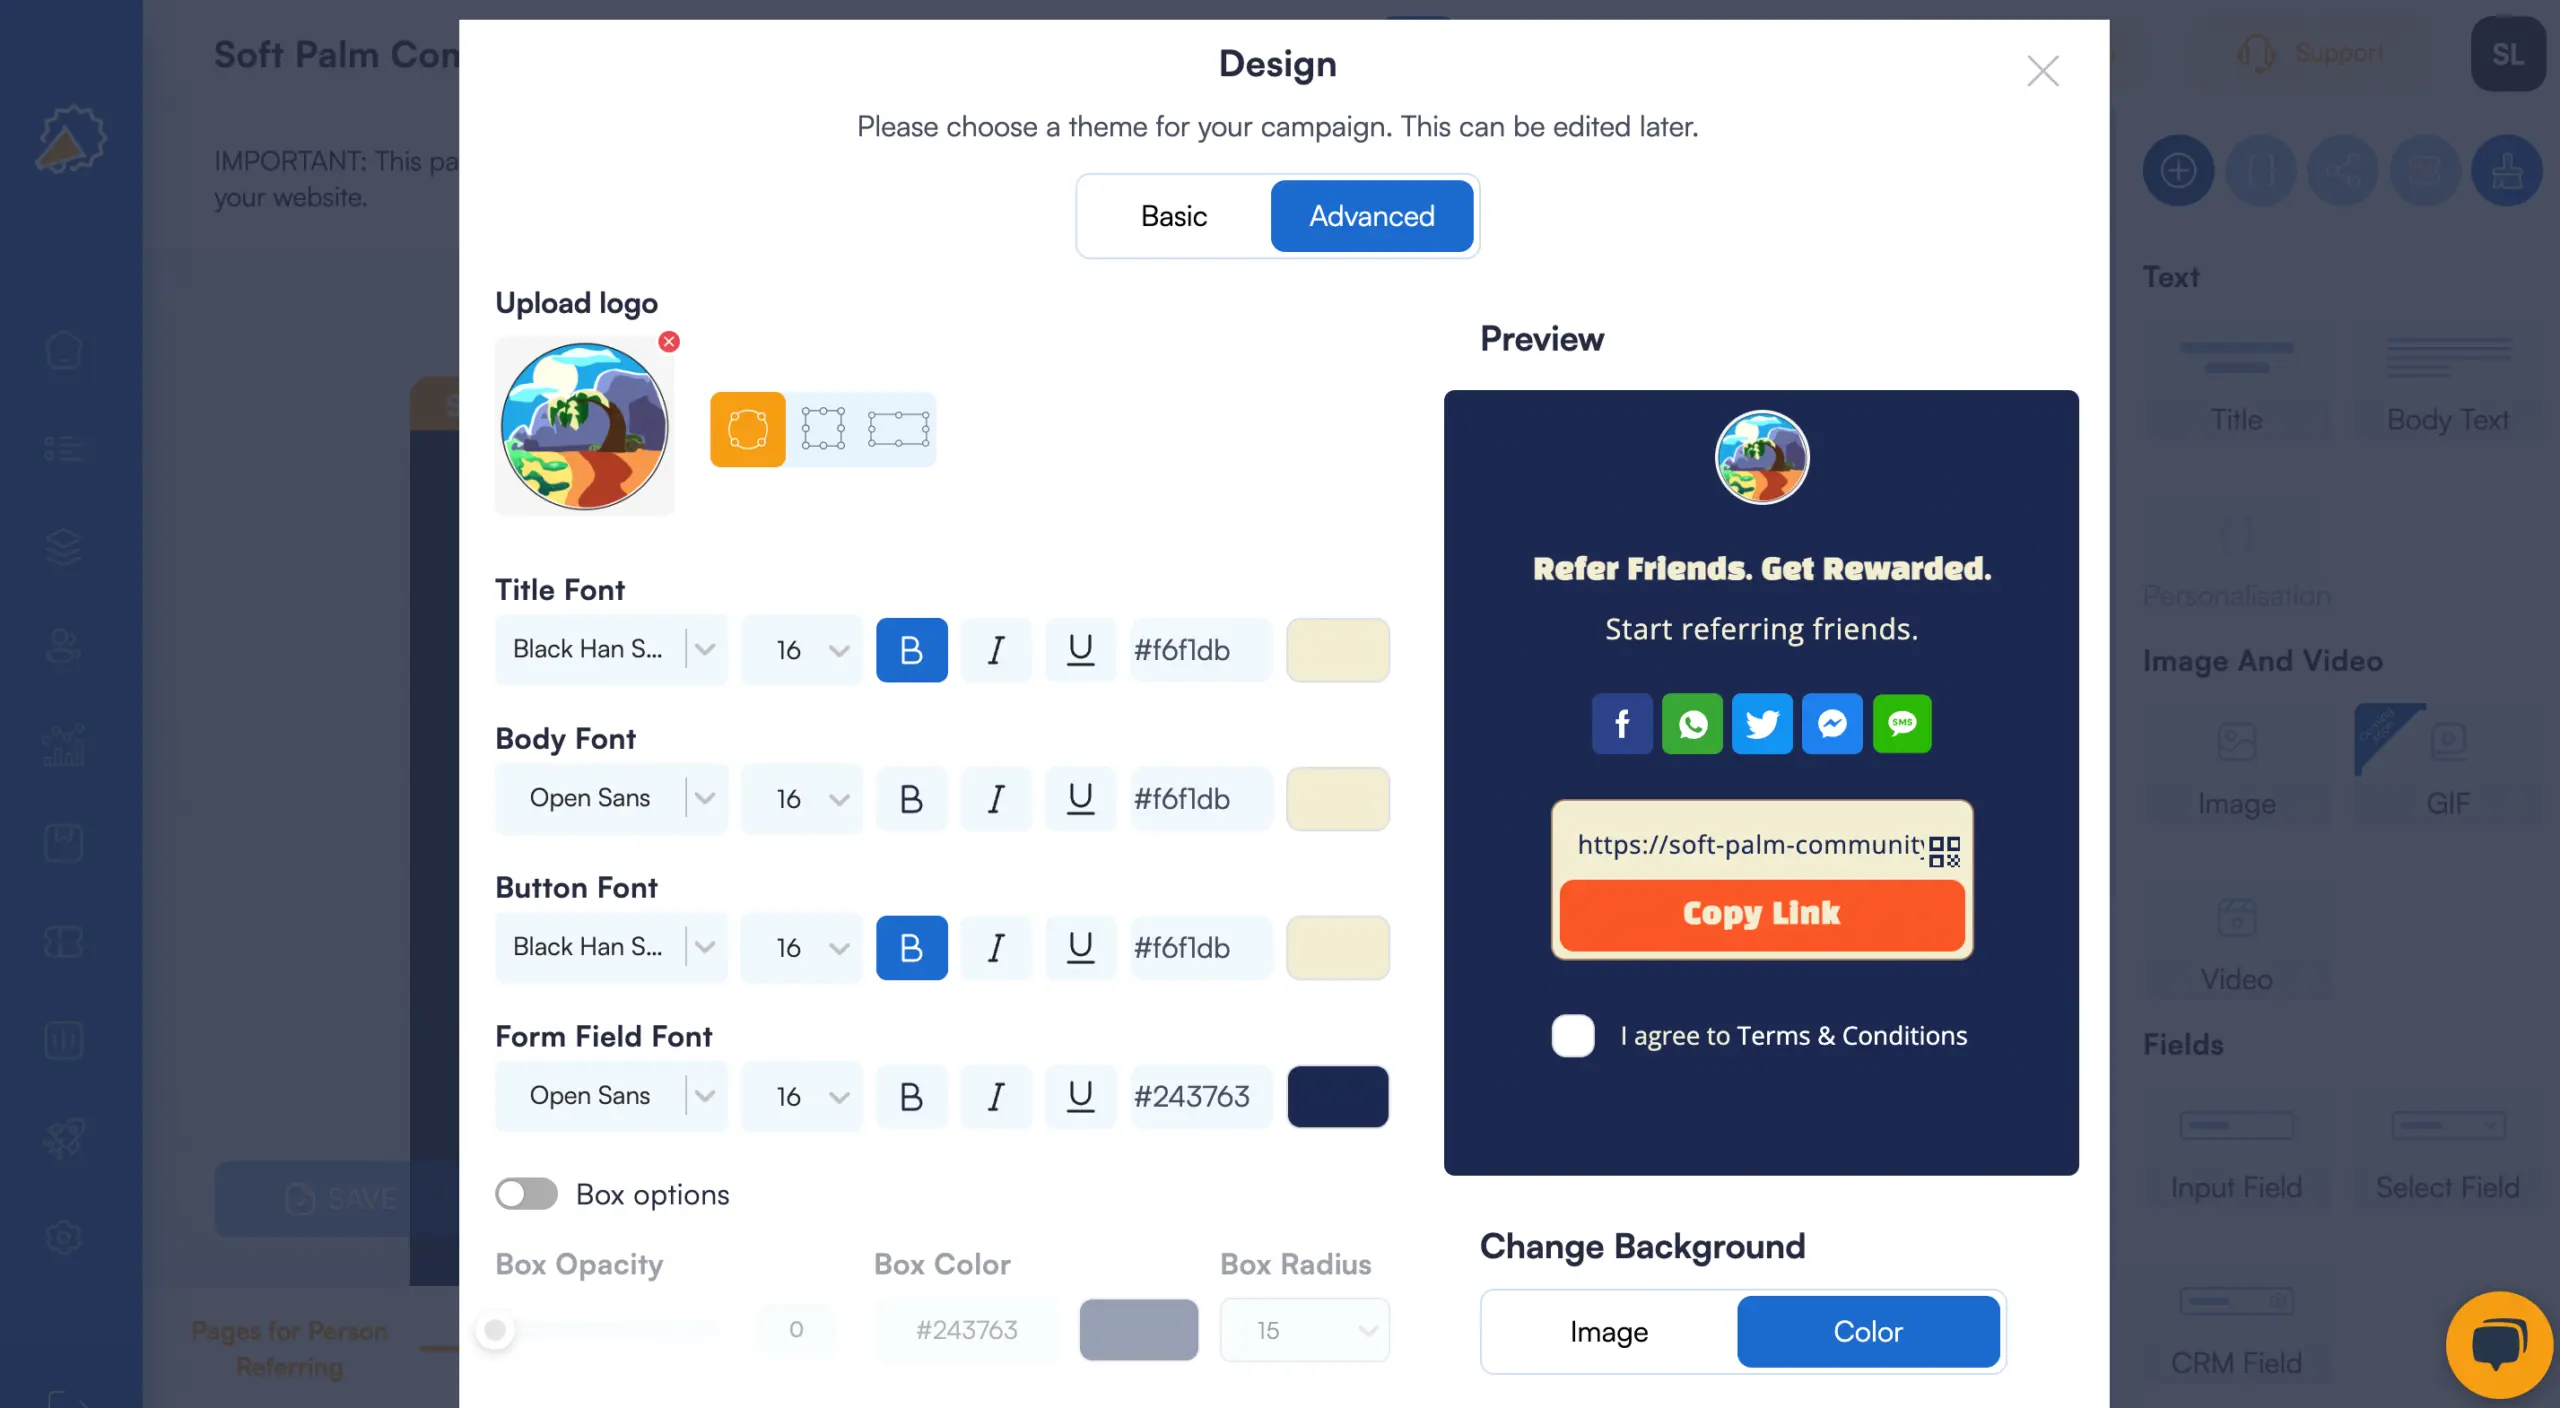Toggle the Box options switch

(527, 1193)
